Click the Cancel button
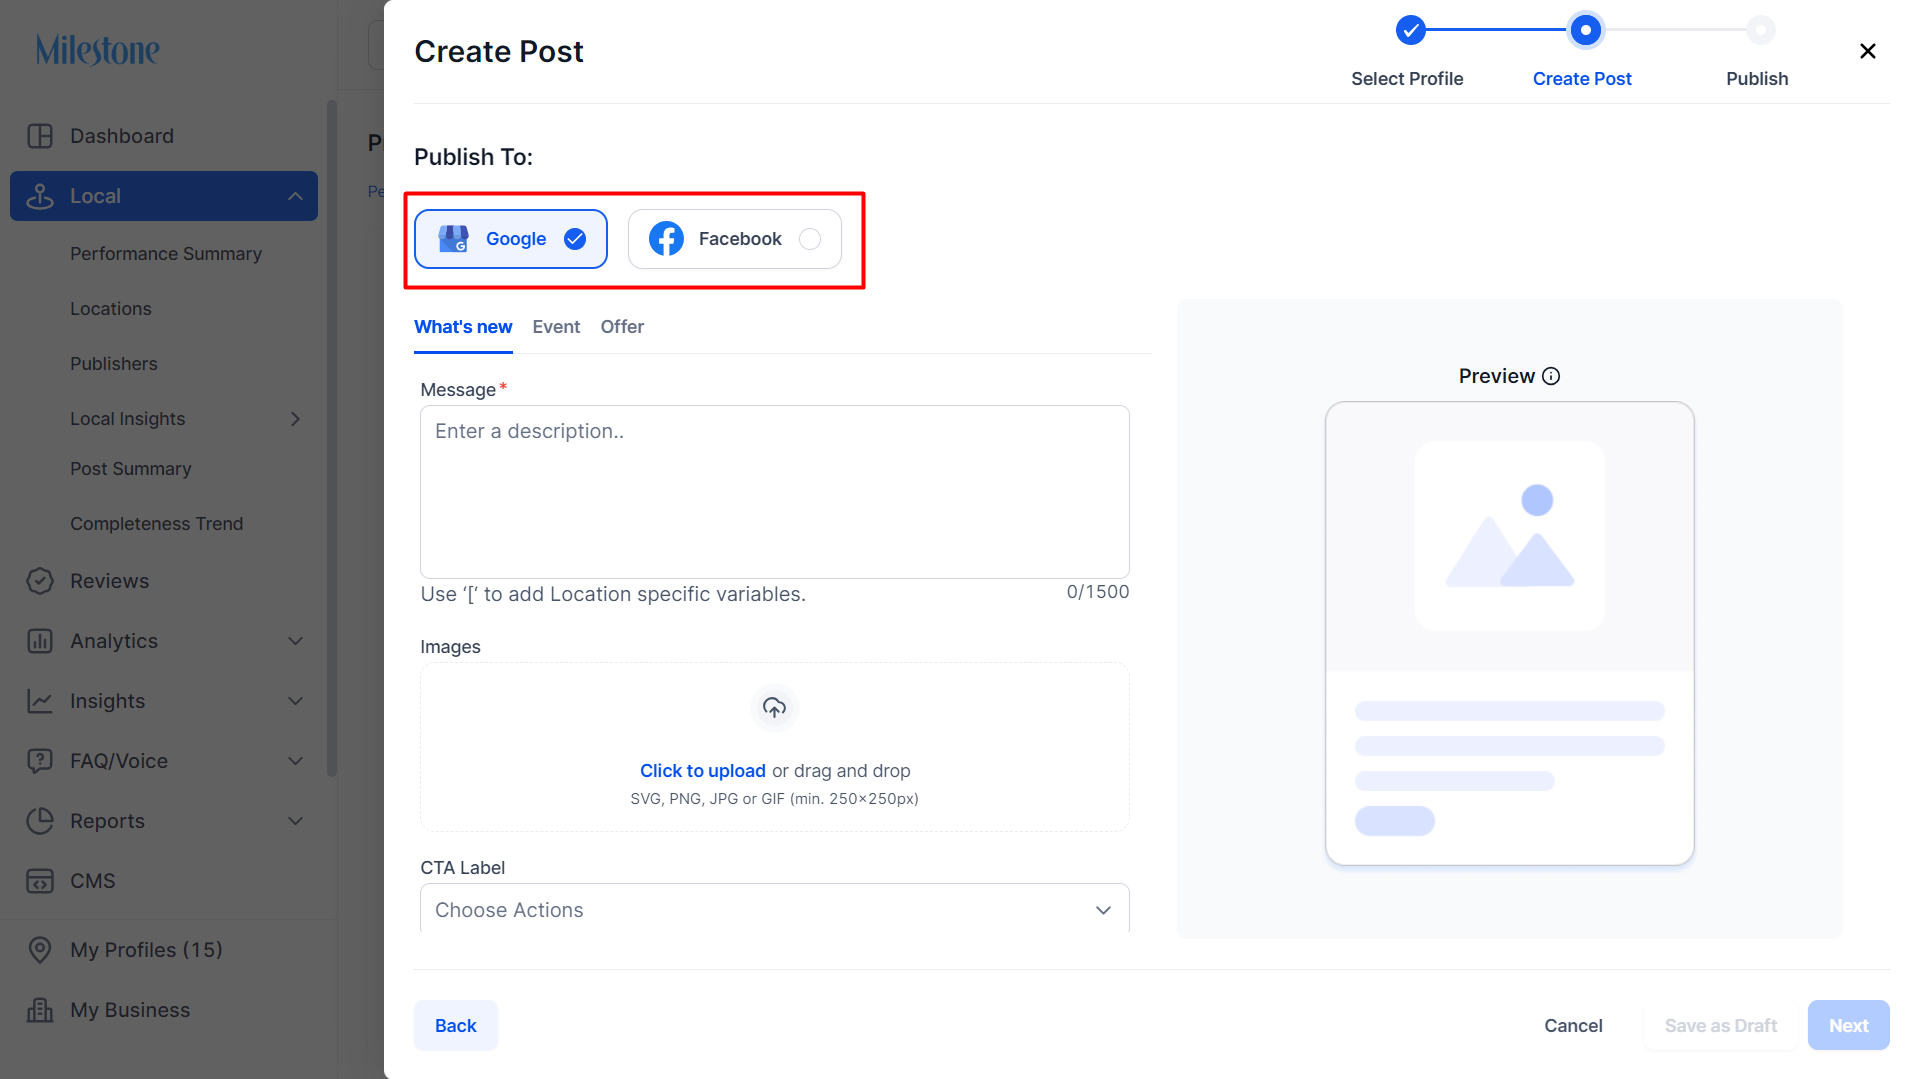Screen dimensions: 1919x1079 (x=1573, y=1025)
